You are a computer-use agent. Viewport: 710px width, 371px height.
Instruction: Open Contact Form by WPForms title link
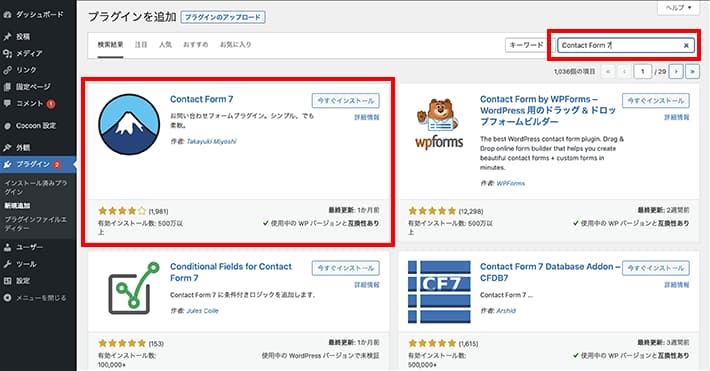(548, 111)
